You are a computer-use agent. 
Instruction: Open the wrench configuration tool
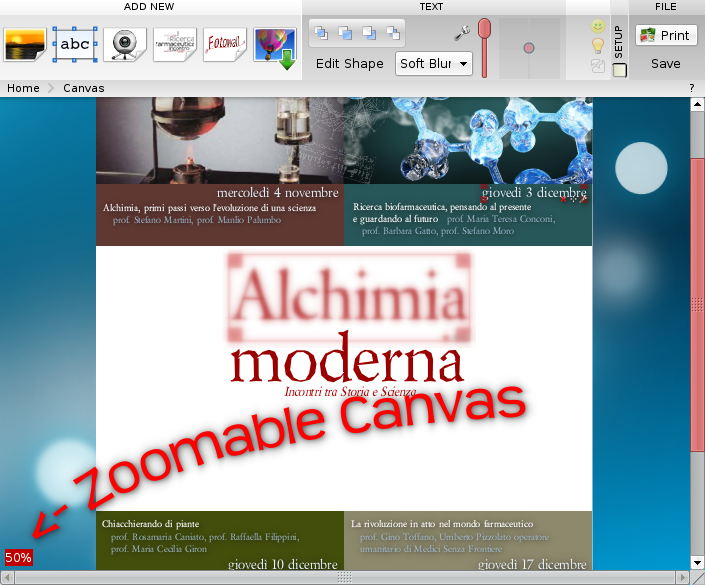[x=462, y=32]
